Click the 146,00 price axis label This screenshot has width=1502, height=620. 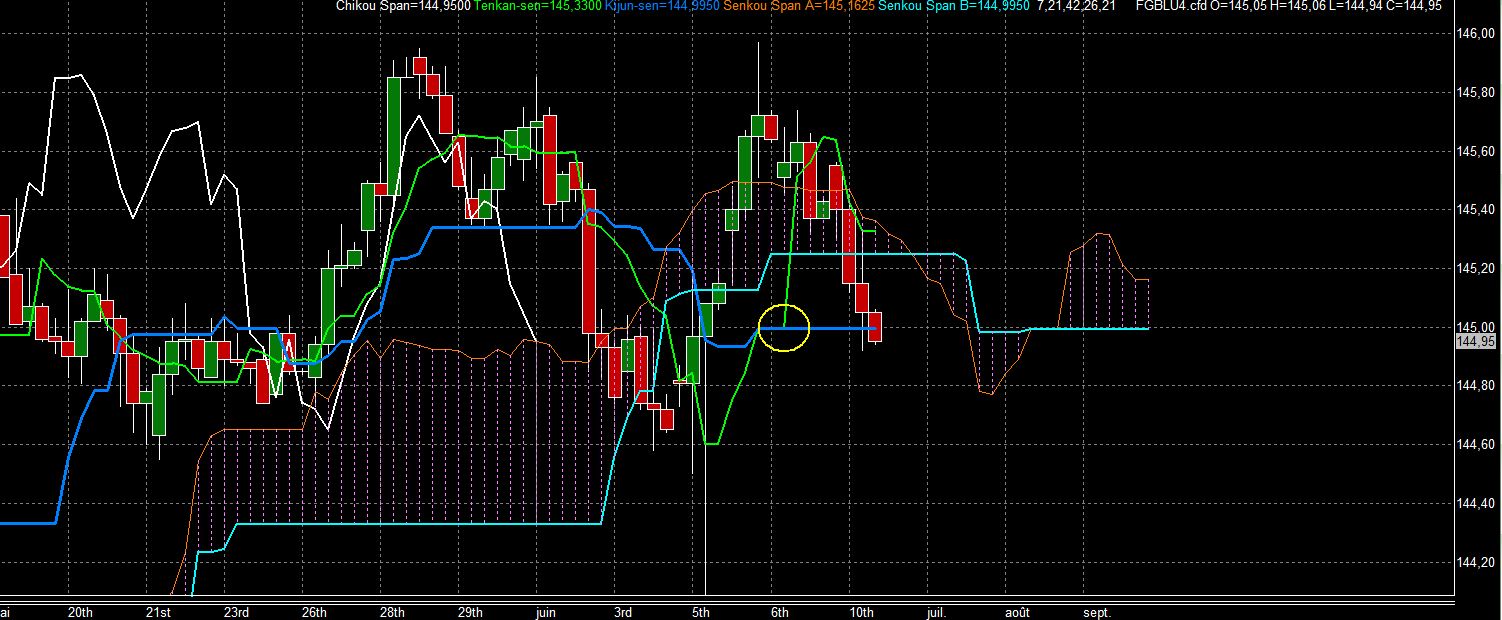click(x=1475, y=34)
